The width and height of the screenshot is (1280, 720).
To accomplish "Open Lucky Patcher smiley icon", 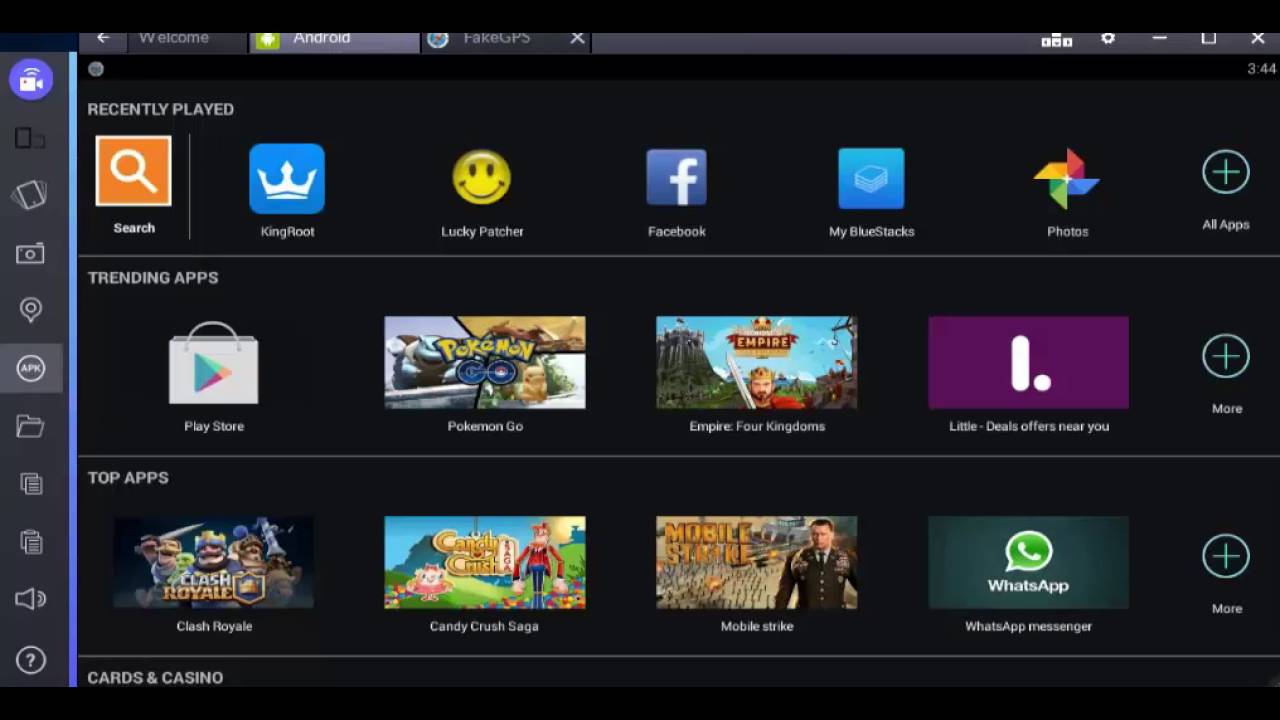I will (482, 178).
